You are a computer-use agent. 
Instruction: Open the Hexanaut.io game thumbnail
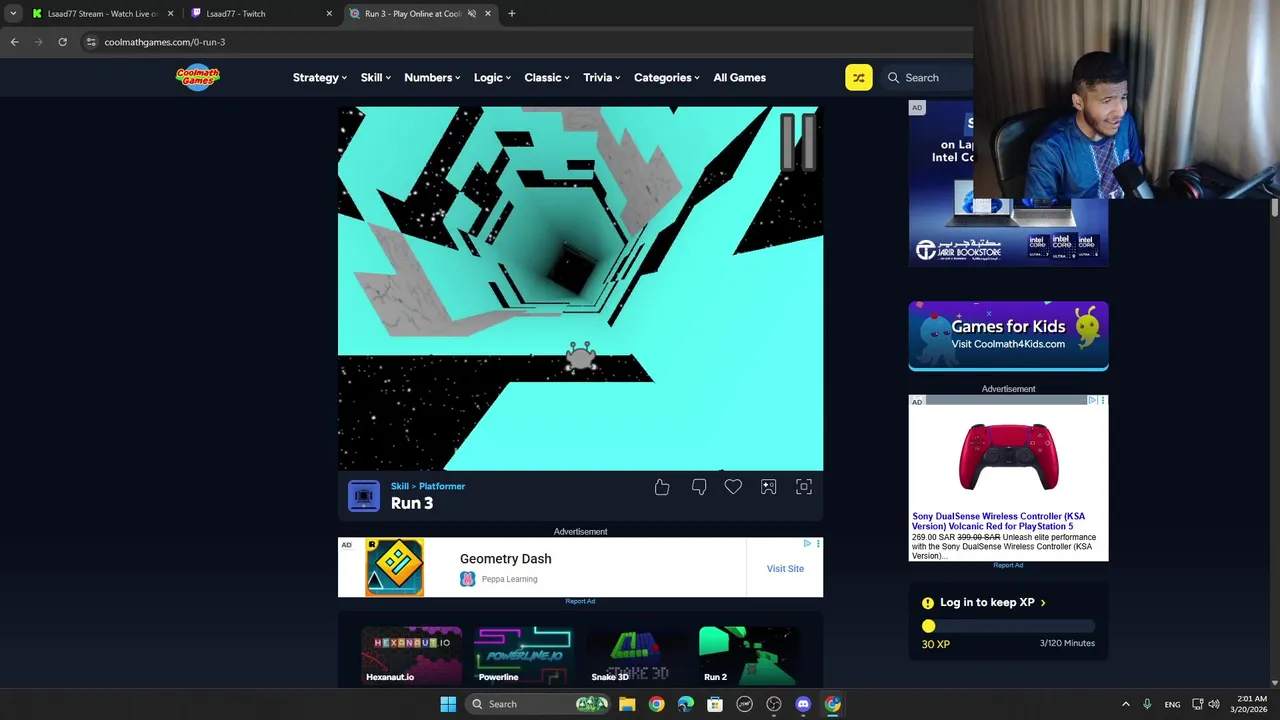[412, 655]
